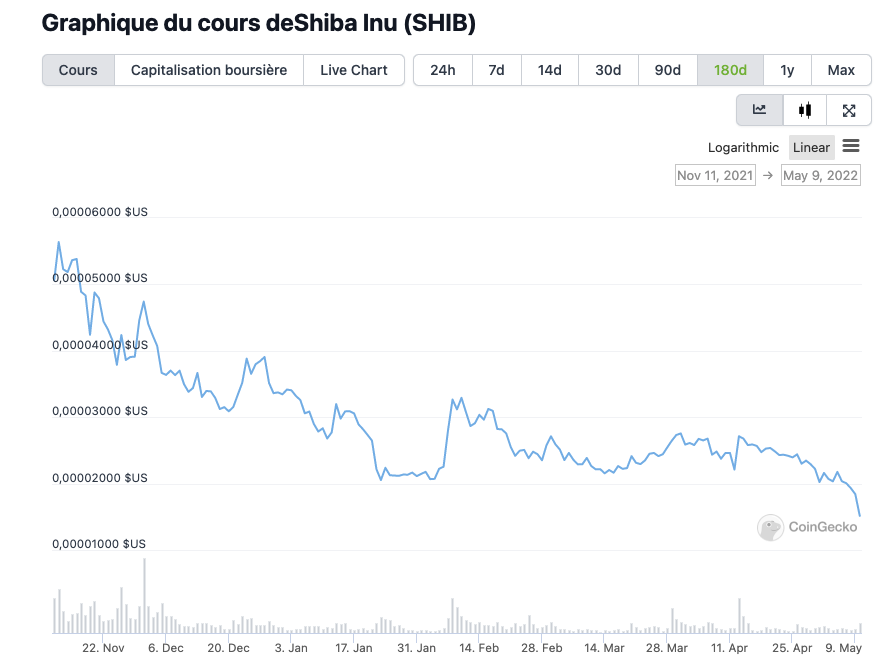Open the Live Chart tab
This screenshot has height=672, width=884.
coord(353,70)
